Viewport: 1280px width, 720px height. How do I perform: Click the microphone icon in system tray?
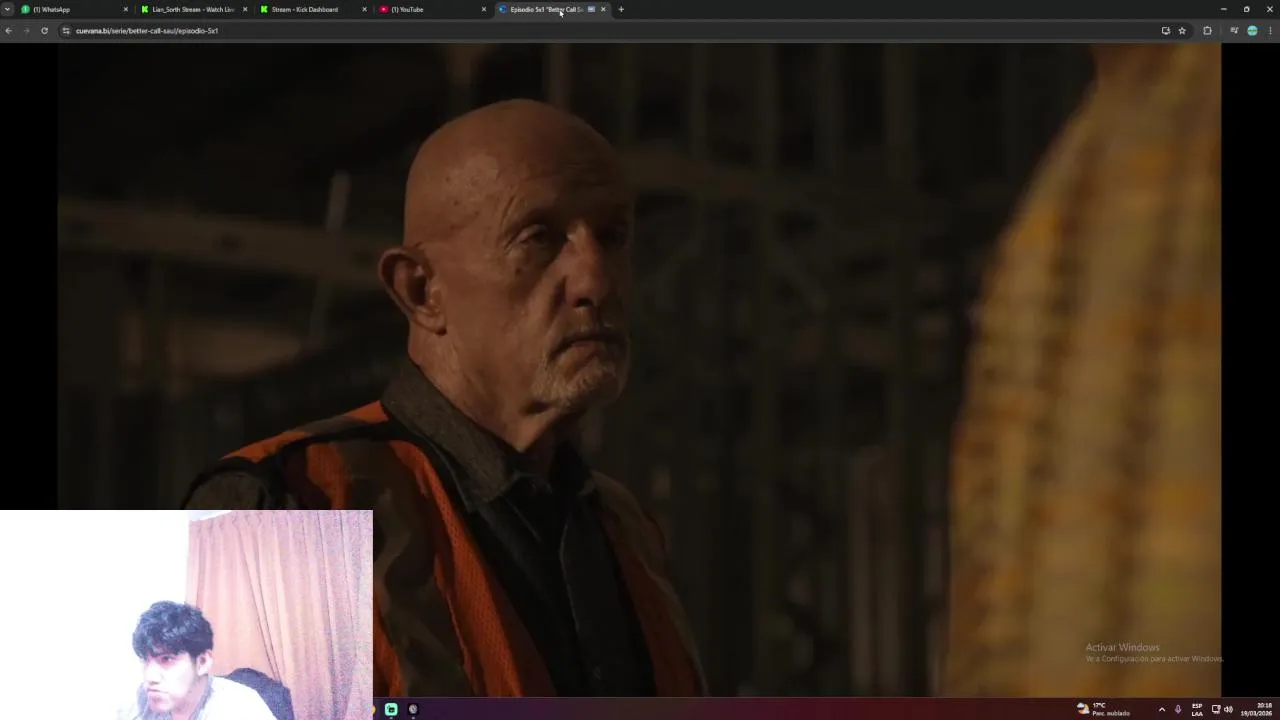[x=1178, y=709]
